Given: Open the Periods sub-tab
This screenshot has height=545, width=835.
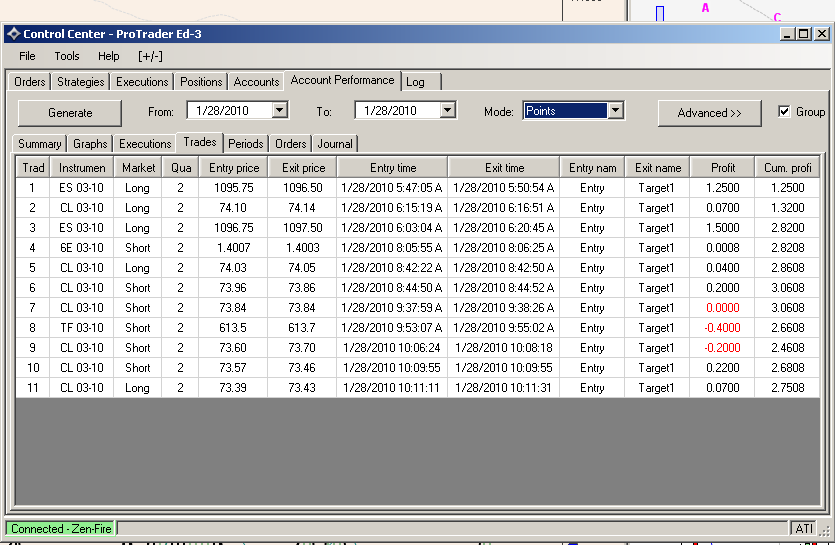Looking at the screenshot, I should 245,144.
